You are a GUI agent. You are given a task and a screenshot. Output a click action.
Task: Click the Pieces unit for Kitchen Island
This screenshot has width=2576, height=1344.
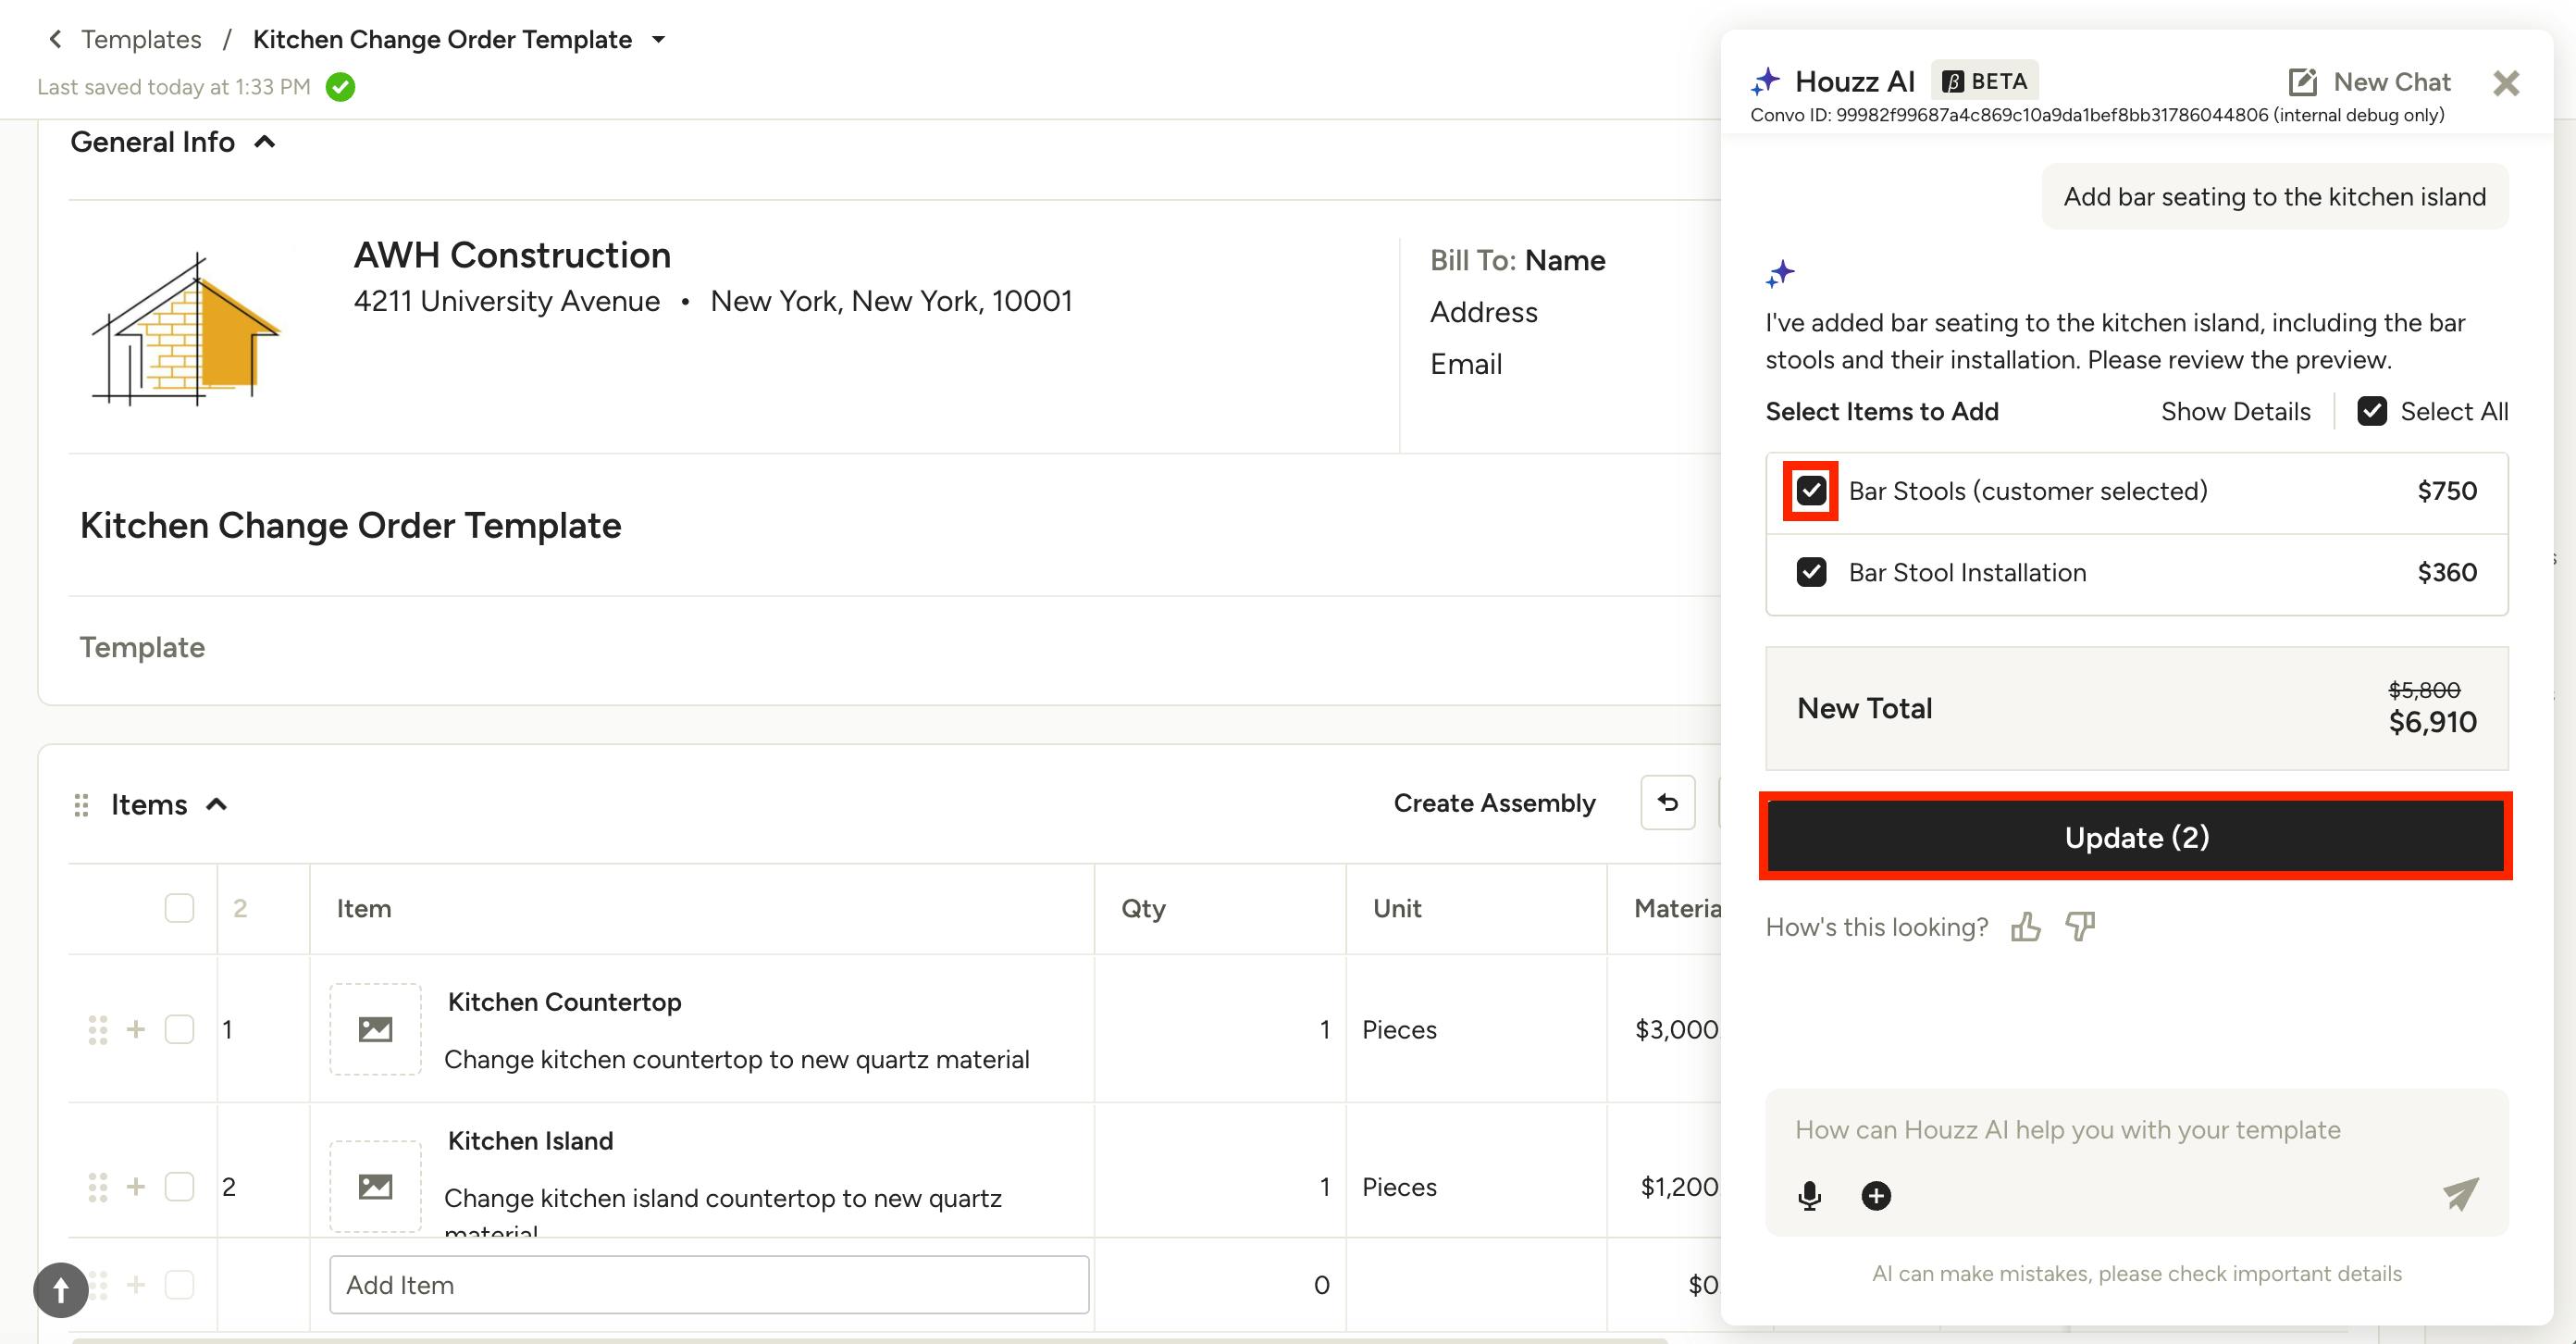(1399, 1187)
